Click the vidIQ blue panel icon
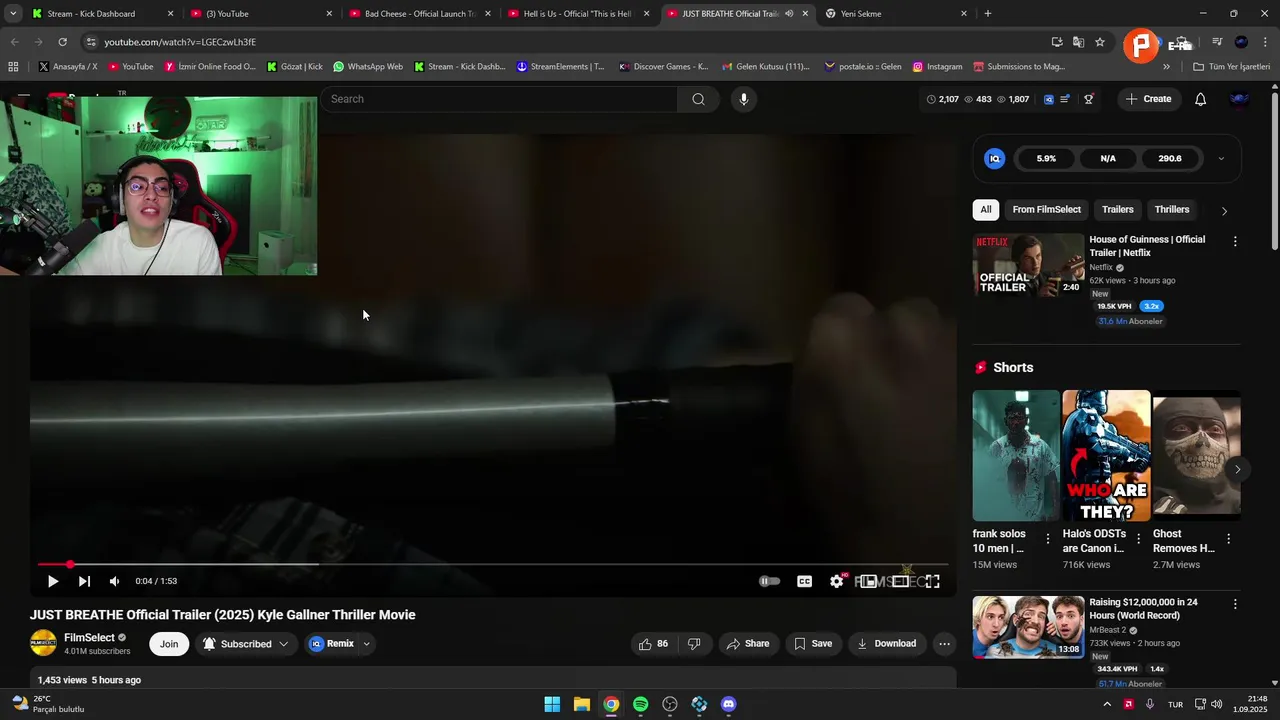 coord(994,158)
